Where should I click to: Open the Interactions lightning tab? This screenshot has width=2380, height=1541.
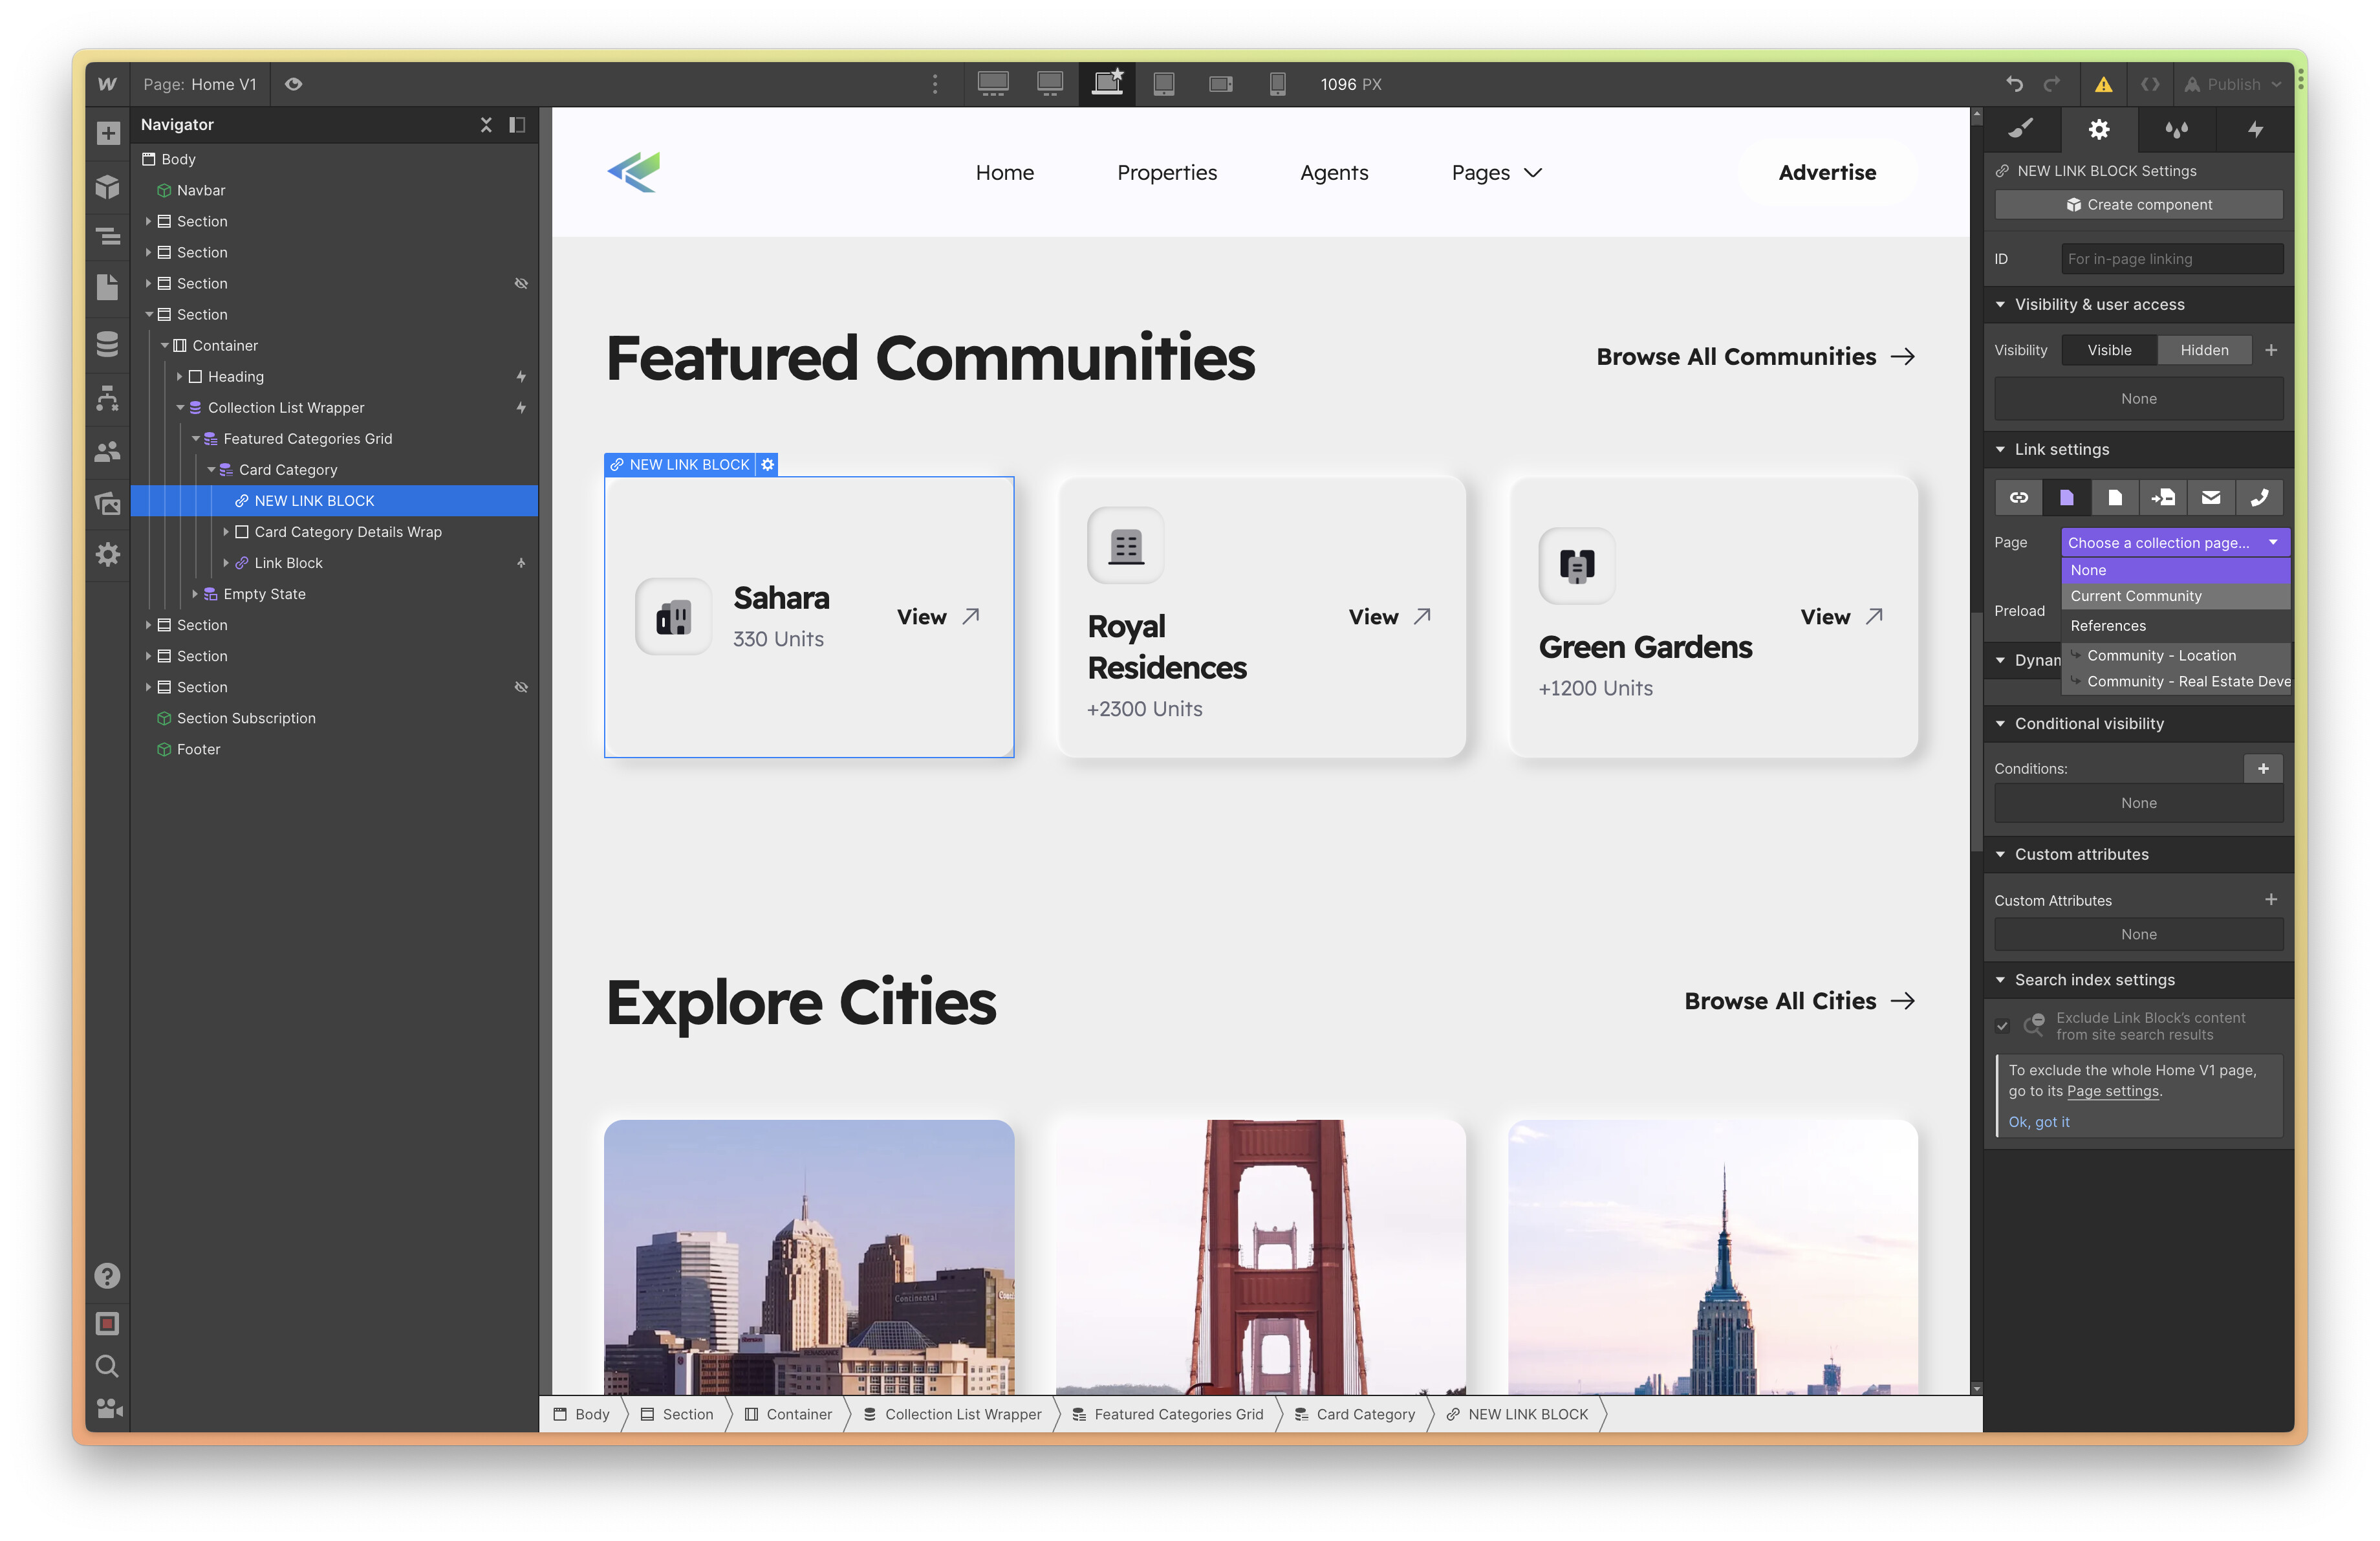2255,129
